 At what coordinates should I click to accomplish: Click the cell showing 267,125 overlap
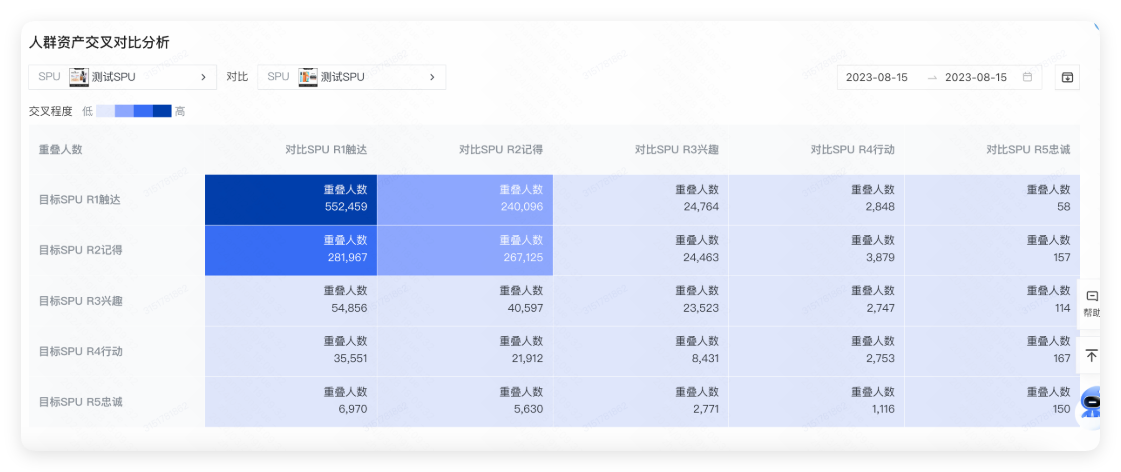[465, 250]
